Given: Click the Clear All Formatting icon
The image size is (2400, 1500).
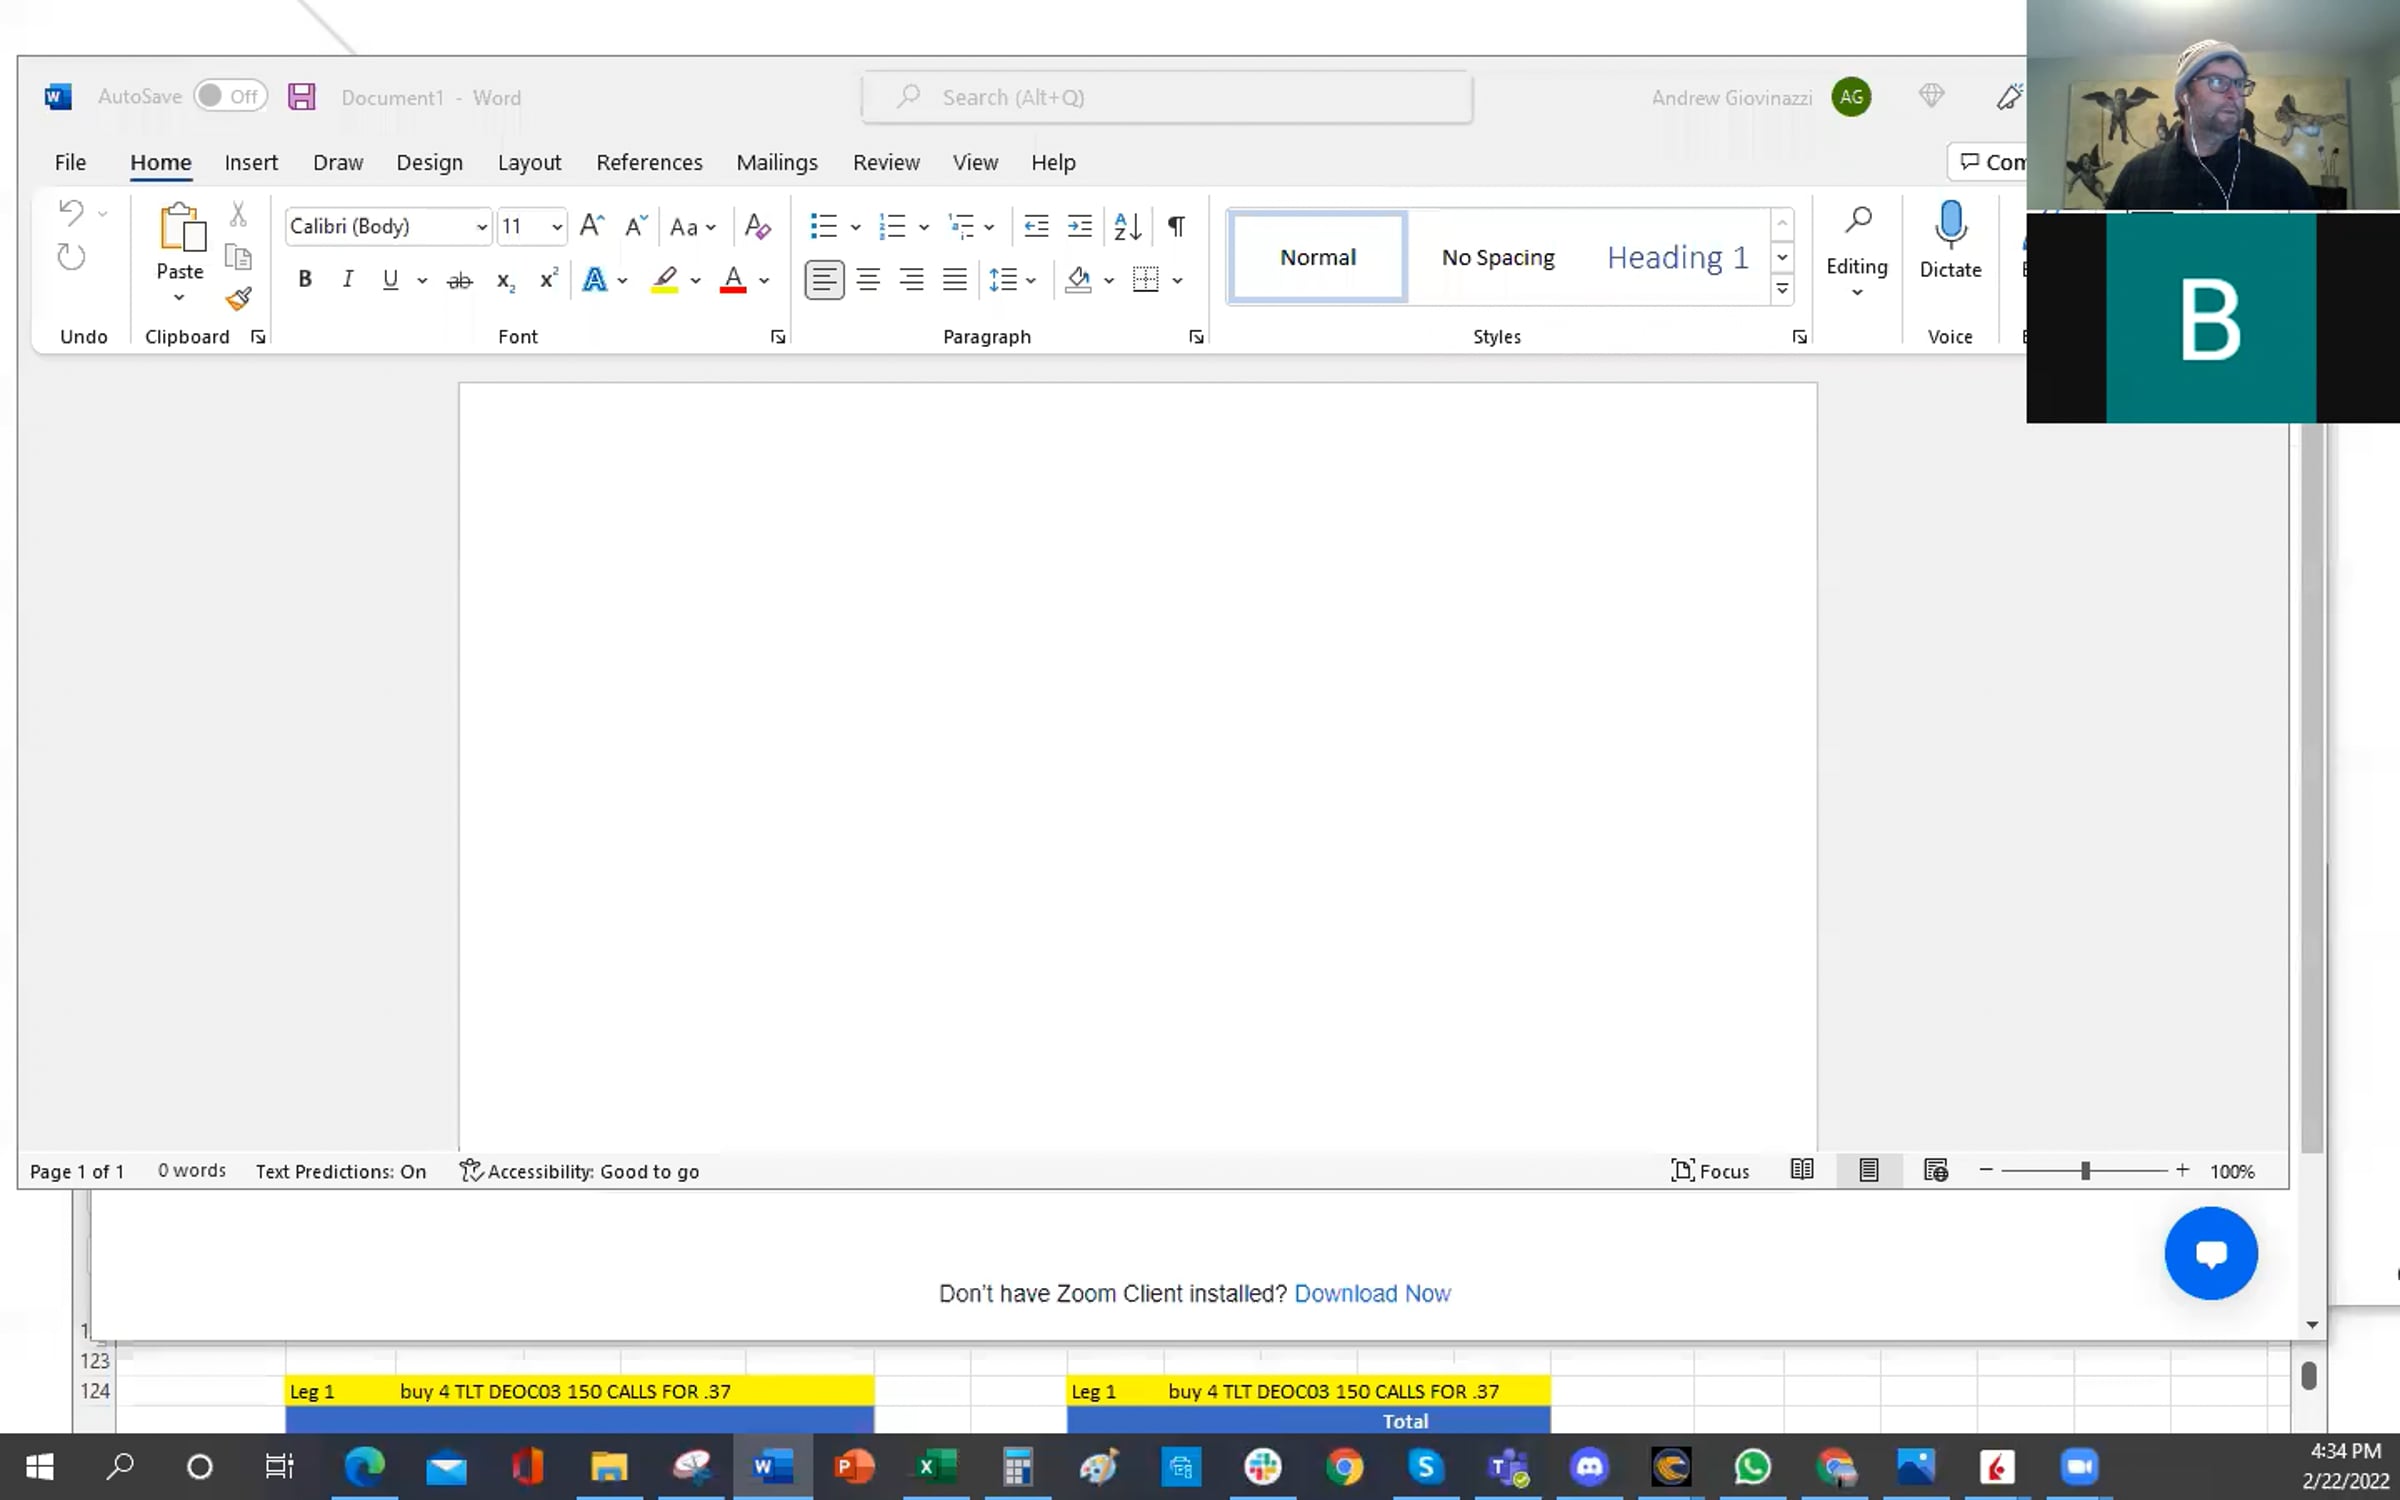Looking at the screenshot, I should tap(758, 226).
